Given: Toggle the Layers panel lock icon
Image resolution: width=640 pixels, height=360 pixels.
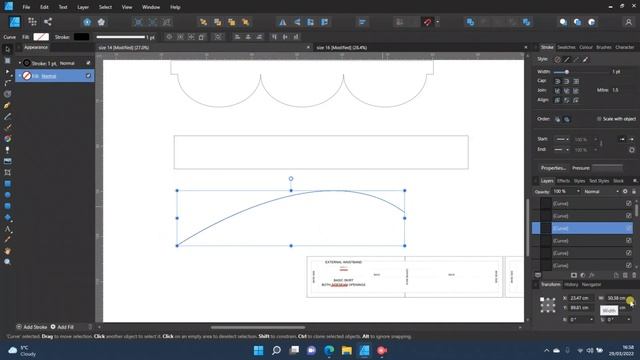Looking at the screenshot, I should pos(634,191).
